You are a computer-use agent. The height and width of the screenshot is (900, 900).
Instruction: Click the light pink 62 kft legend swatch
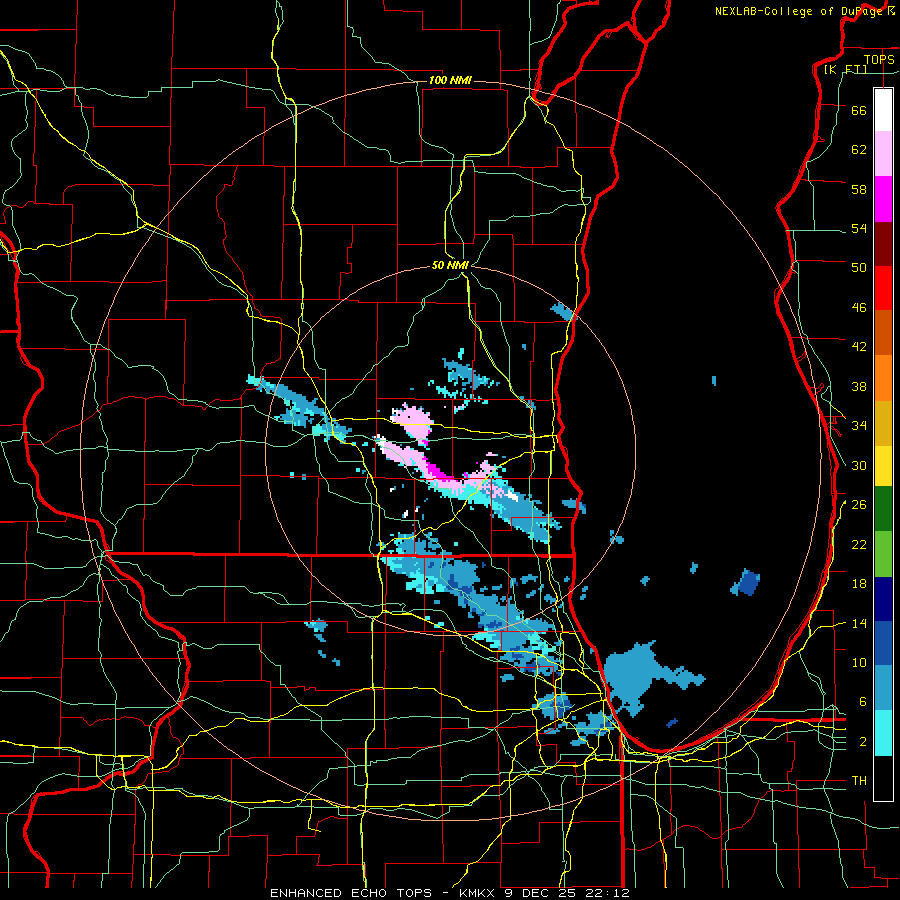pyautogui.click(x=883, y=154)
